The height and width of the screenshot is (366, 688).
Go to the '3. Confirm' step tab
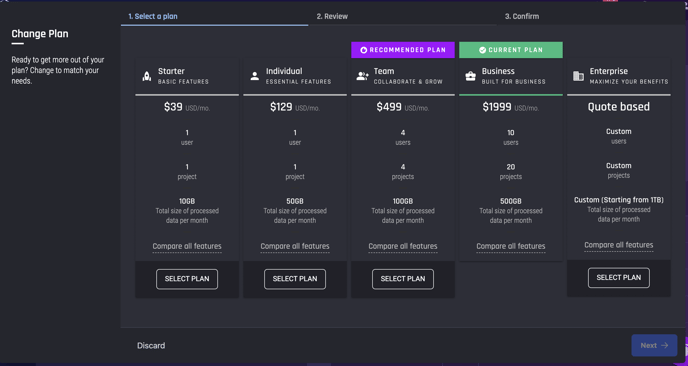(522, 16)
